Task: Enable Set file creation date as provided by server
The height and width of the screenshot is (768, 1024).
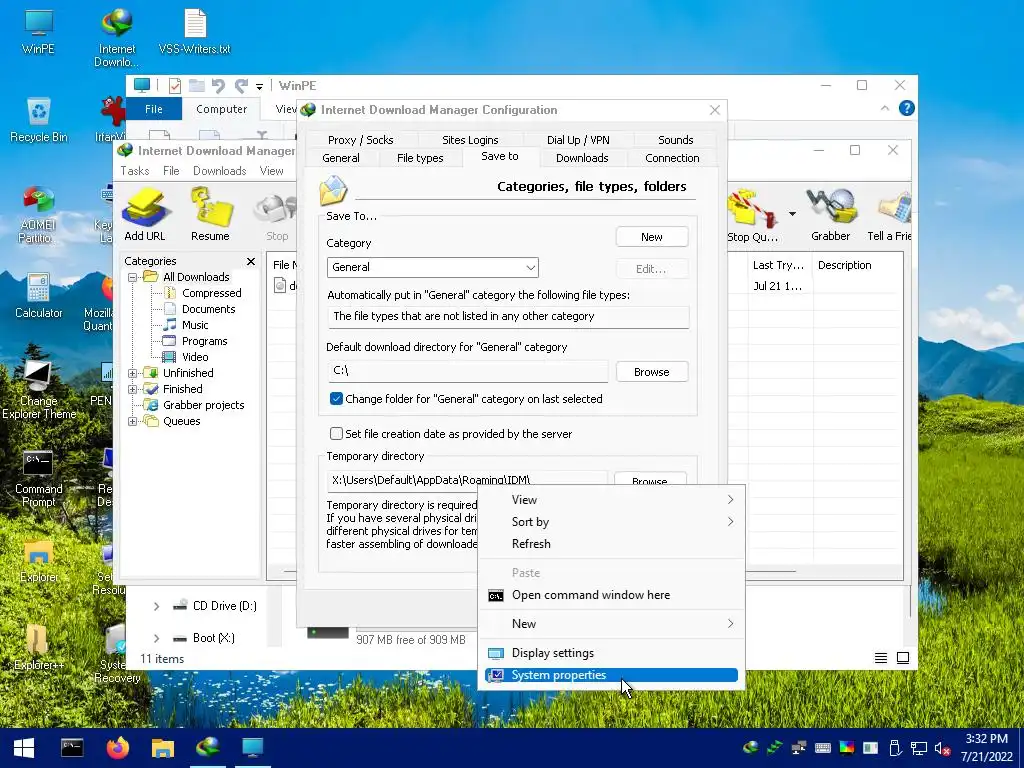Action: point(336,434)
